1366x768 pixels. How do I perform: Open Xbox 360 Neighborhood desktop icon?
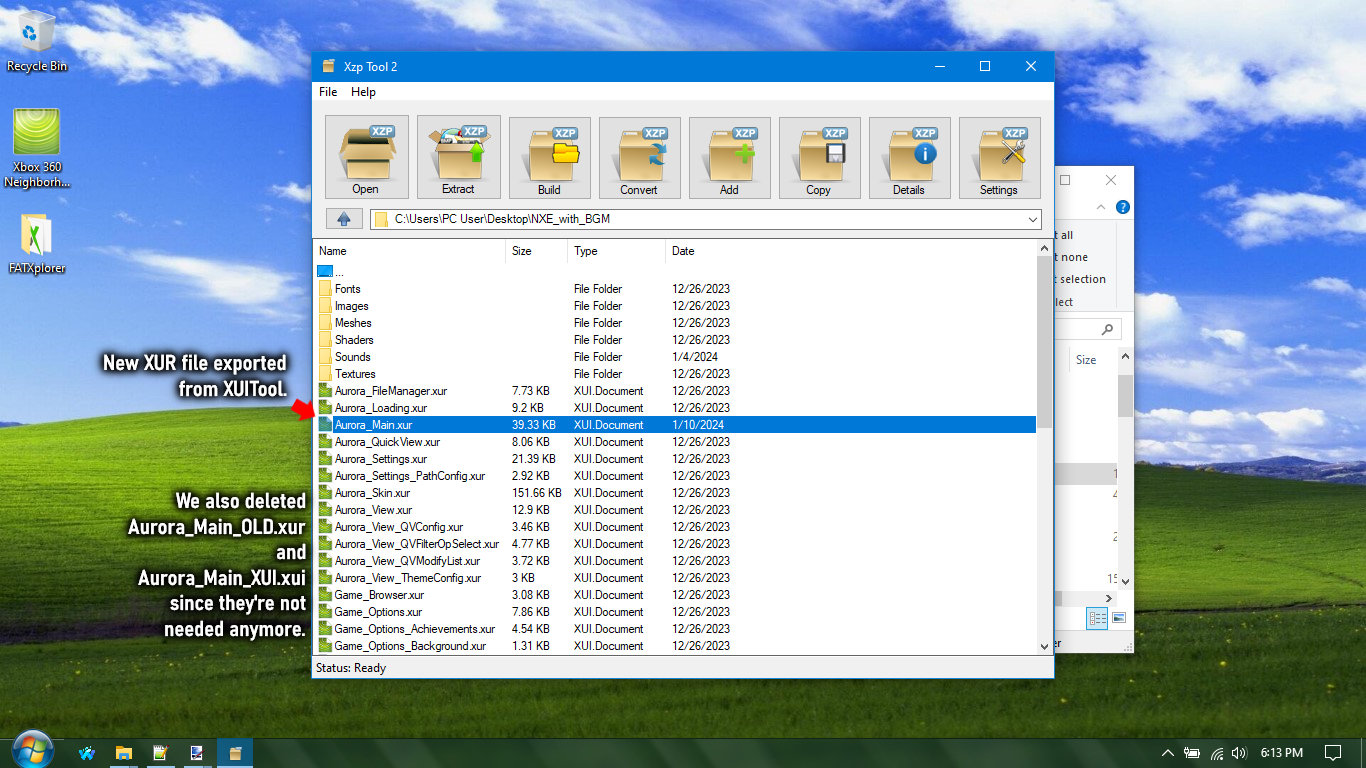pyautogui.click(x=37, y=148)
